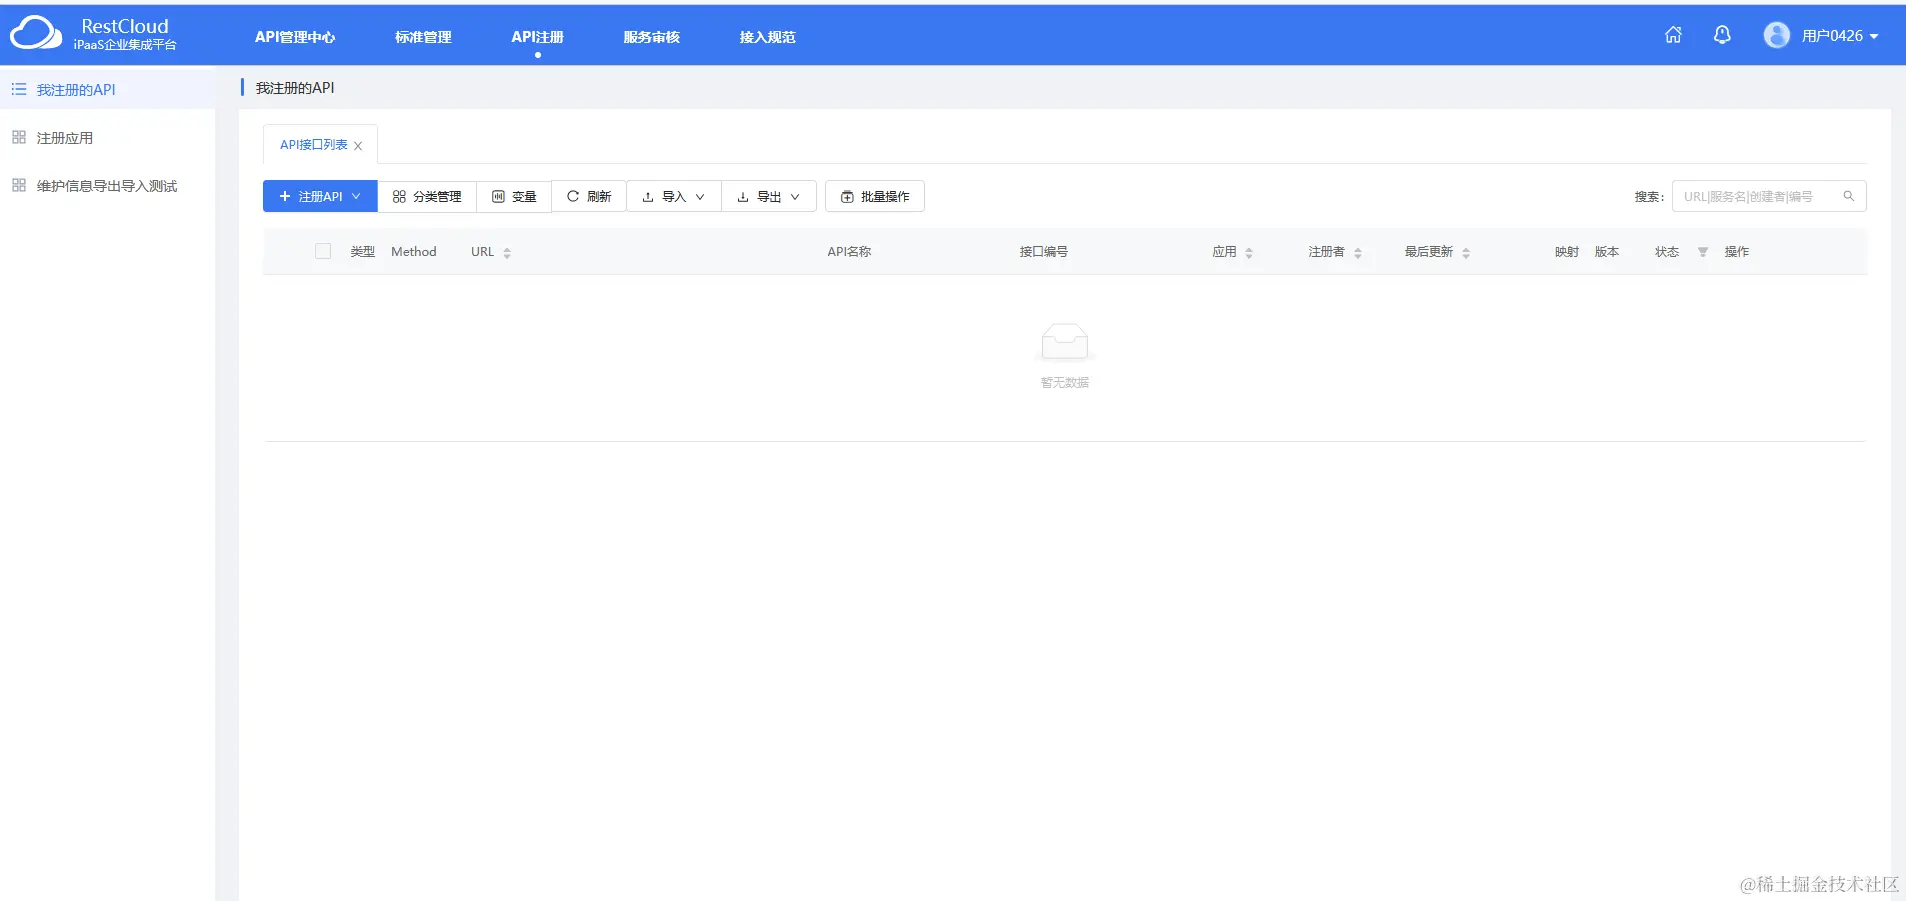1906x901 pixels.
Task: Click the 刷新 button
Action: click(589, 196)
